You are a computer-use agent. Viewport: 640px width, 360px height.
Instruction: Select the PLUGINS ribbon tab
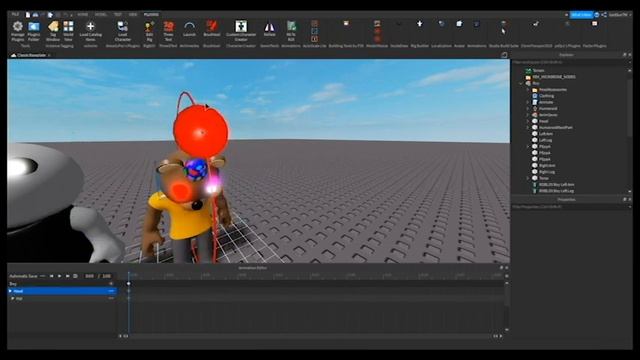click(x=151, y=15)
